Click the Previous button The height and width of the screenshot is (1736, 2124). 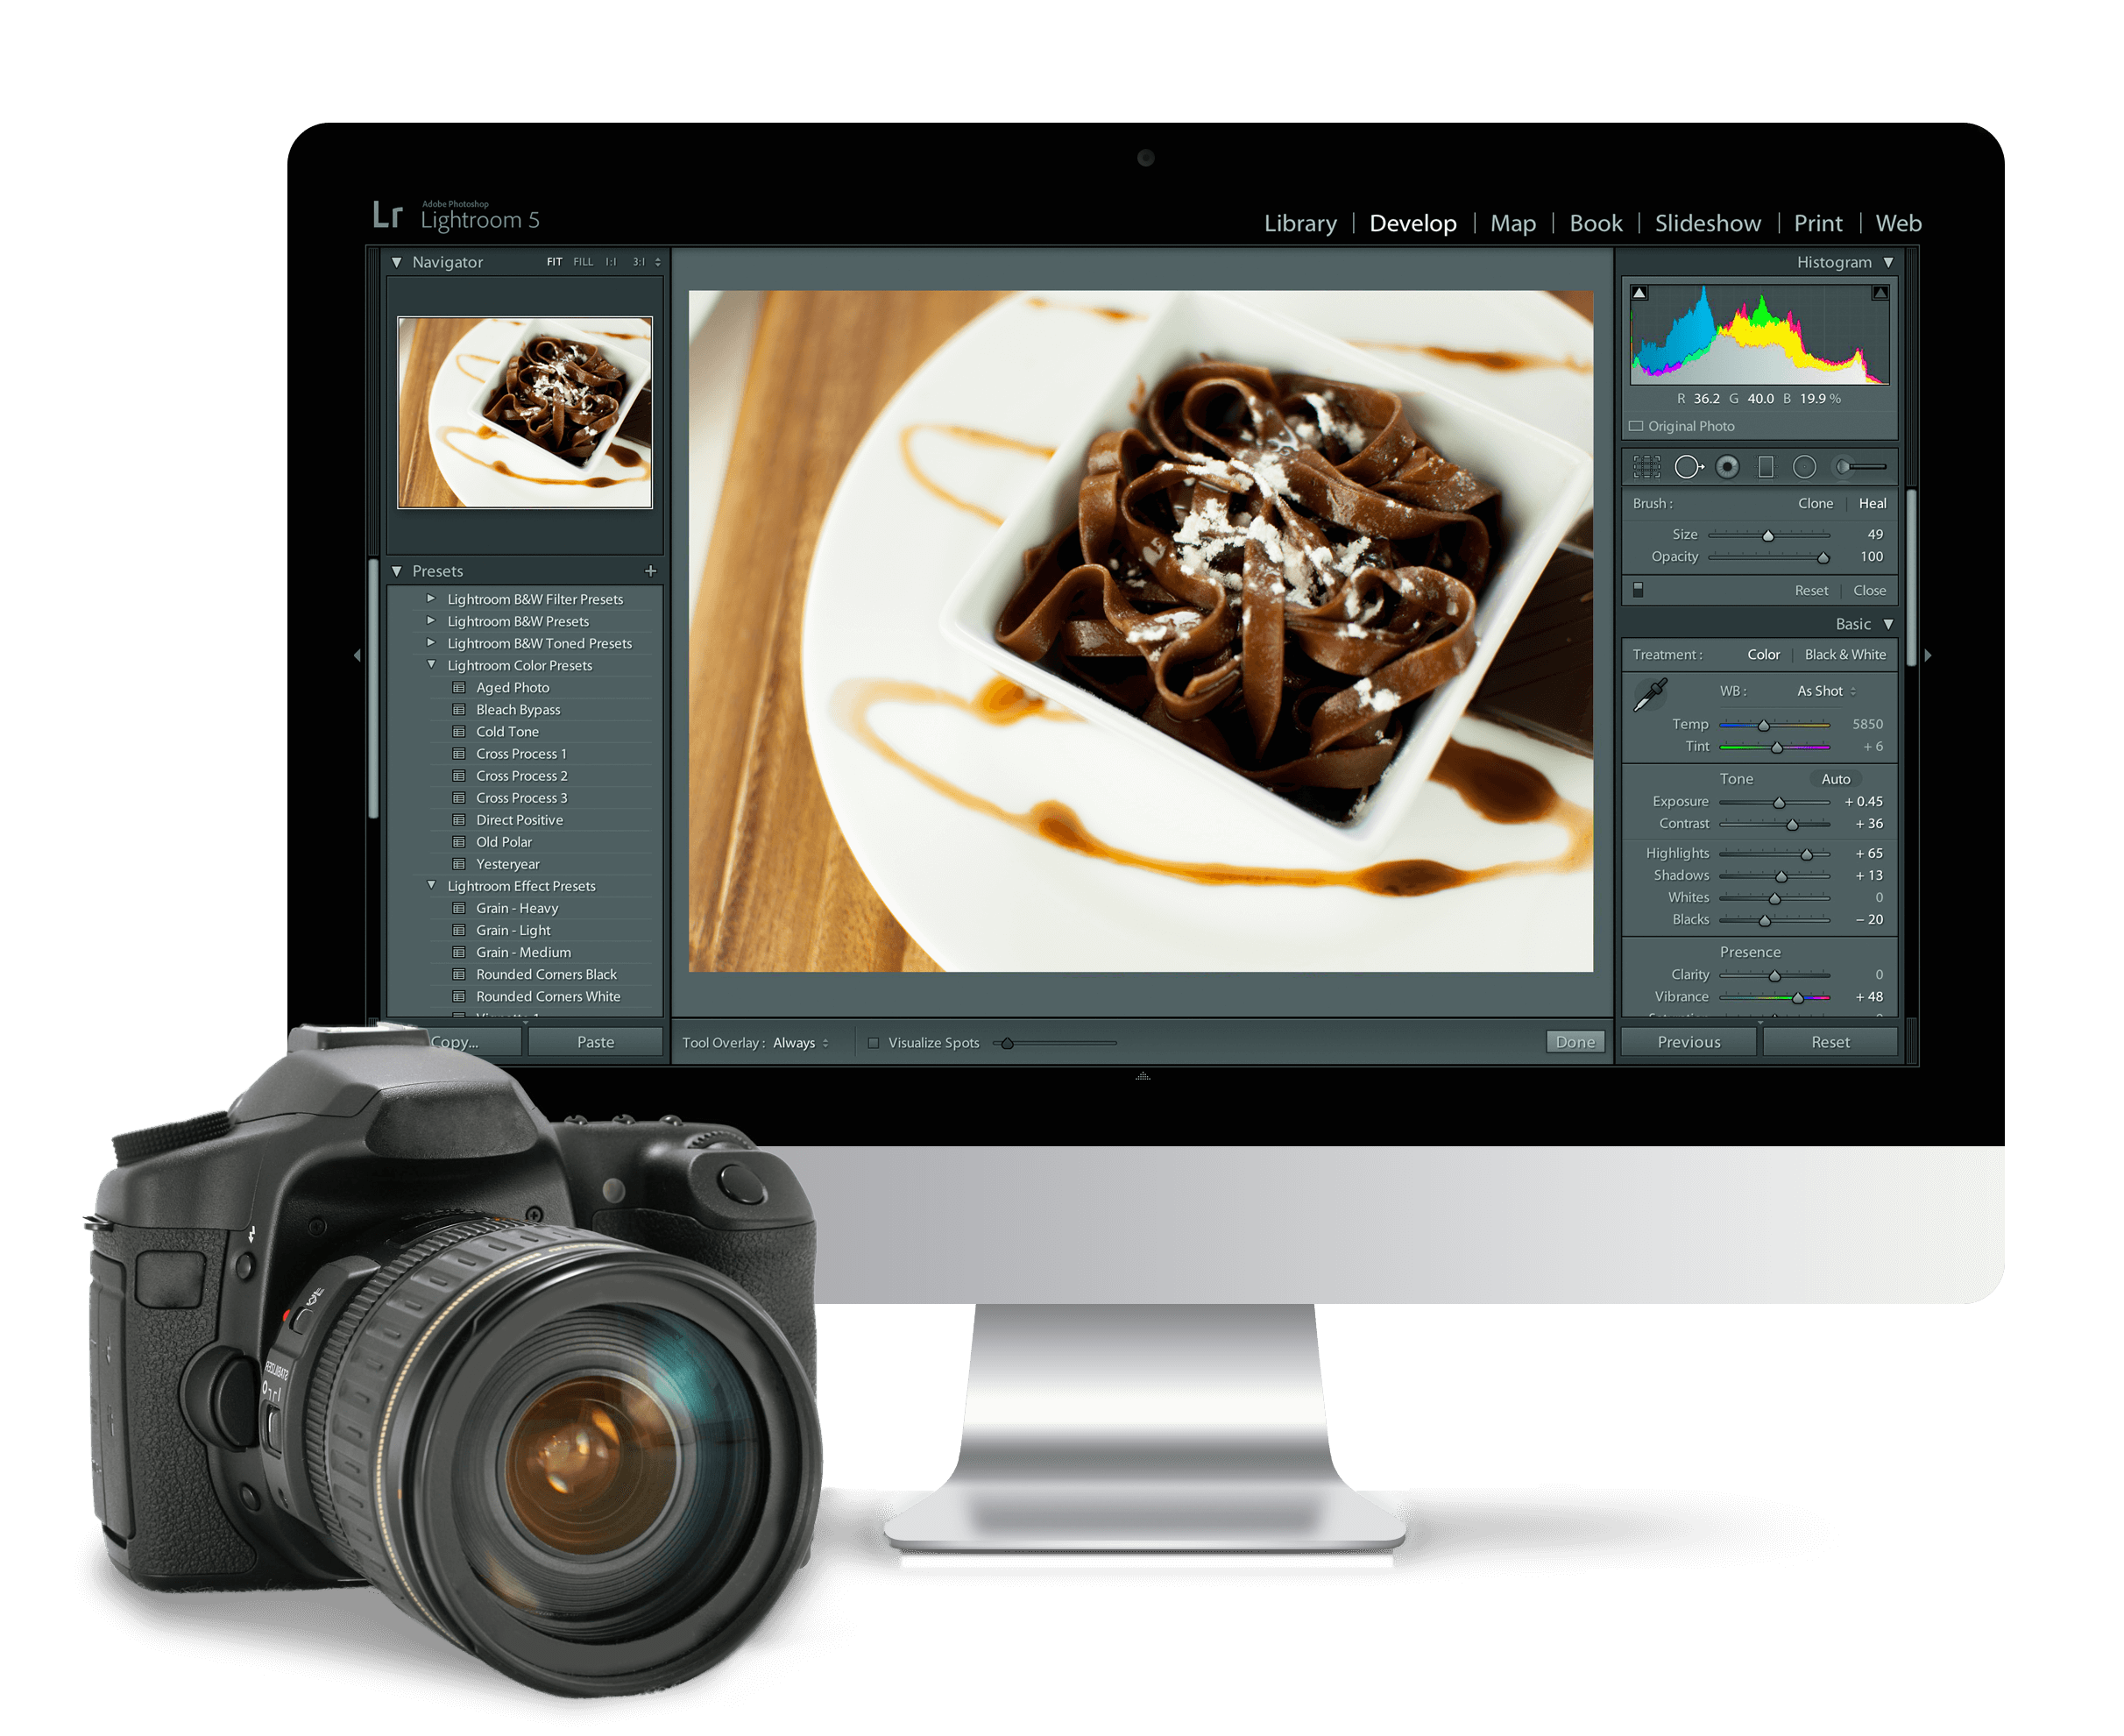pyautogui.click(x=1688, y=1042)
